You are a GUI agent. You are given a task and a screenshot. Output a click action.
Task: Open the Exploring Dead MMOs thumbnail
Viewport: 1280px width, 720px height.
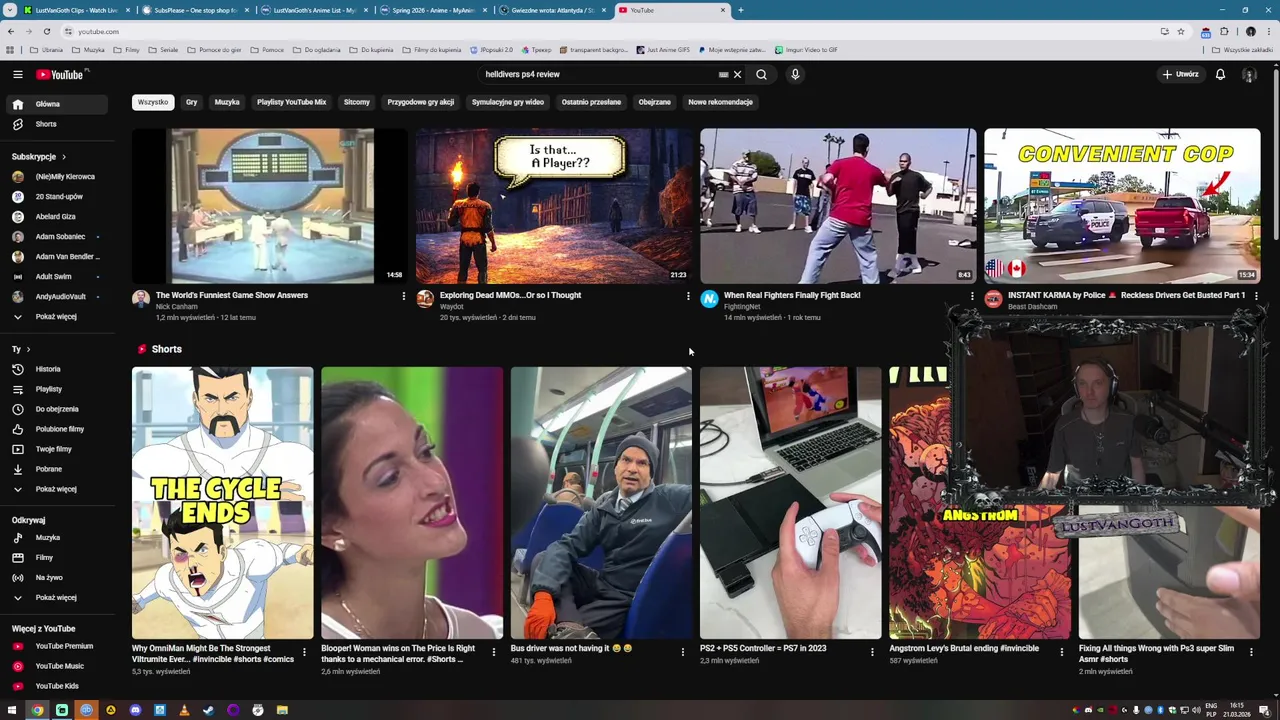coord(554,206)
